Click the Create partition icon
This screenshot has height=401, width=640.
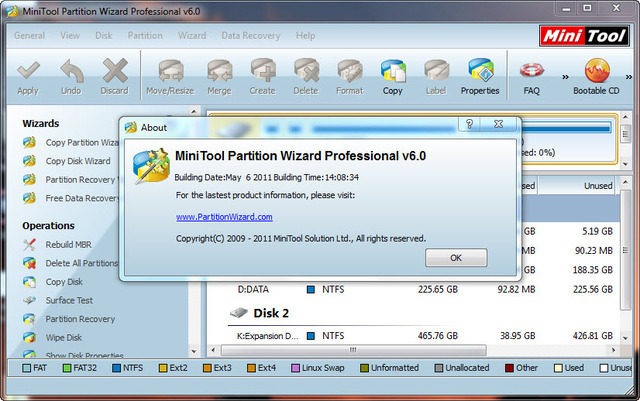(263, 71)
